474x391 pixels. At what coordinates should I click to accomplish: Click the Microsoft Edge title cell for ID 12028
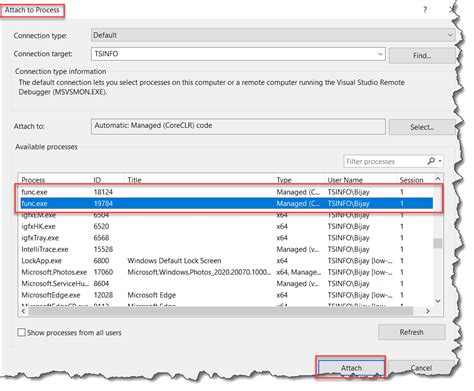coord(152,295)
